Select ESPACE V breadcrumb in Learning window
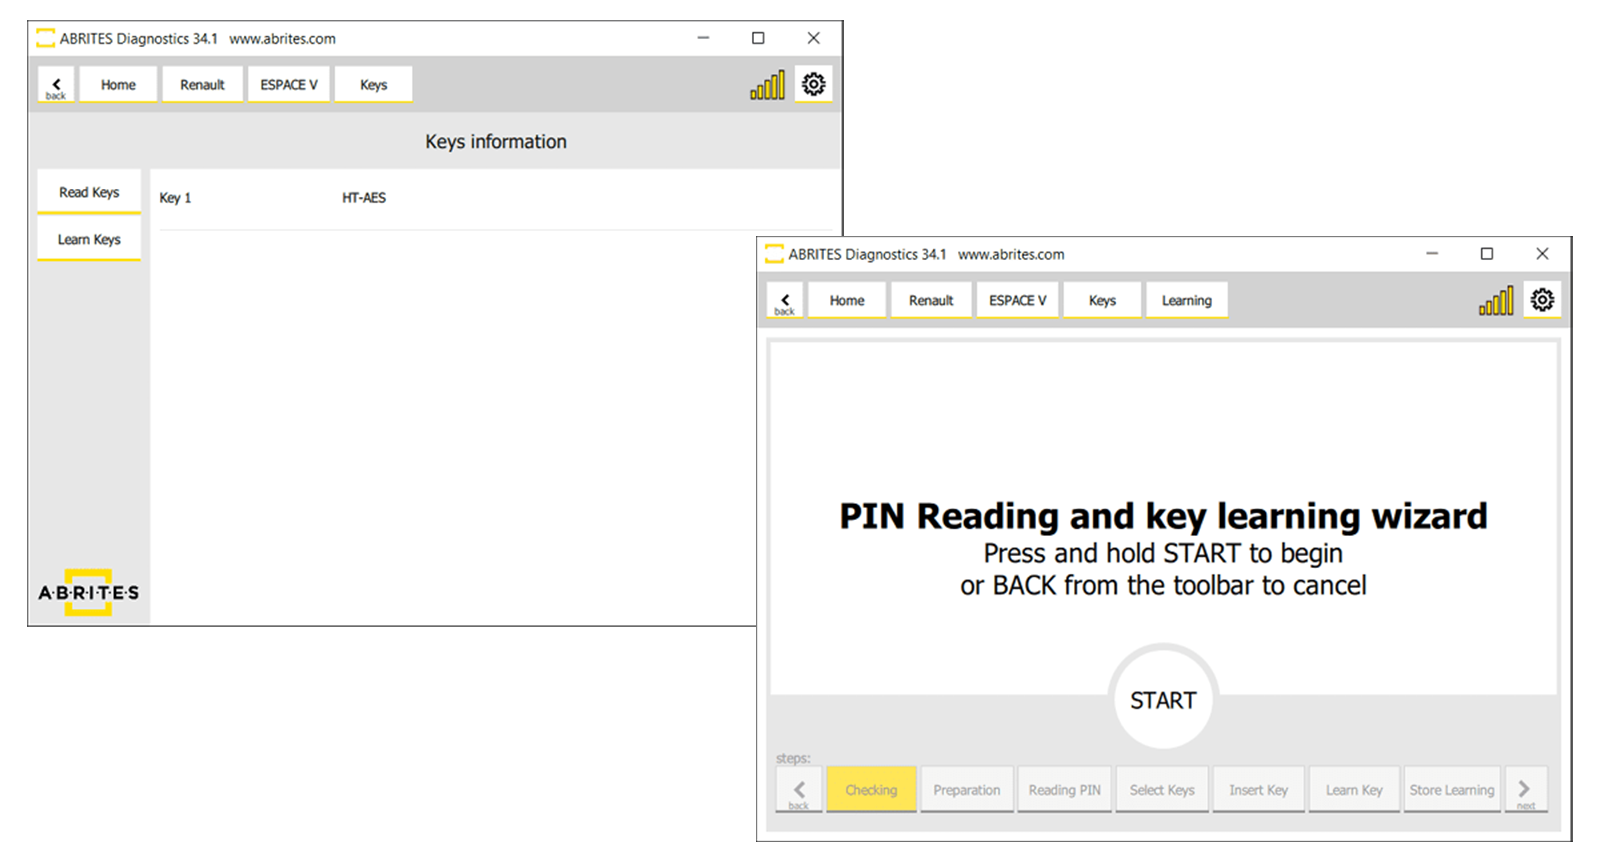 (1018, 301)
